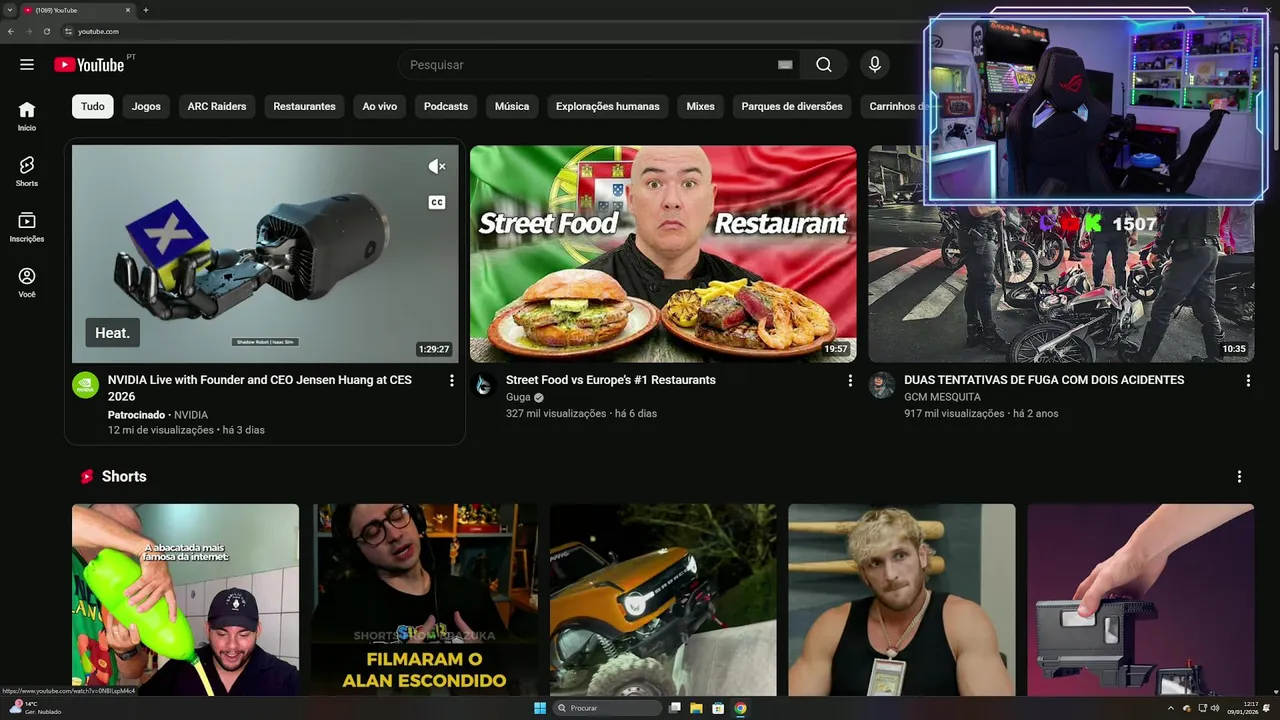Image resolution: width=1280 pixels, height=720 pixels.
Task: Click the browser back arrow
Action: click(11, 31)
